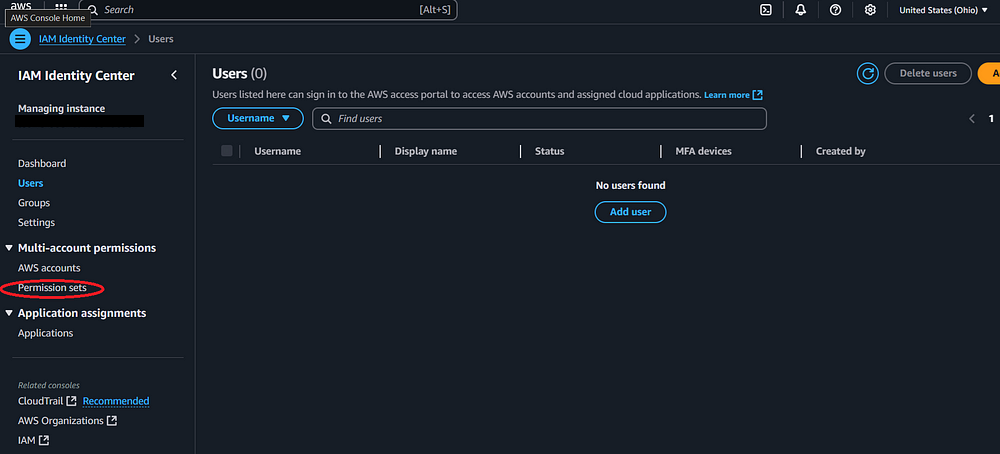Screen dimensions: 1000x454
Task: Open the United States (Ohio) region selector
Action: pos(942,10)
